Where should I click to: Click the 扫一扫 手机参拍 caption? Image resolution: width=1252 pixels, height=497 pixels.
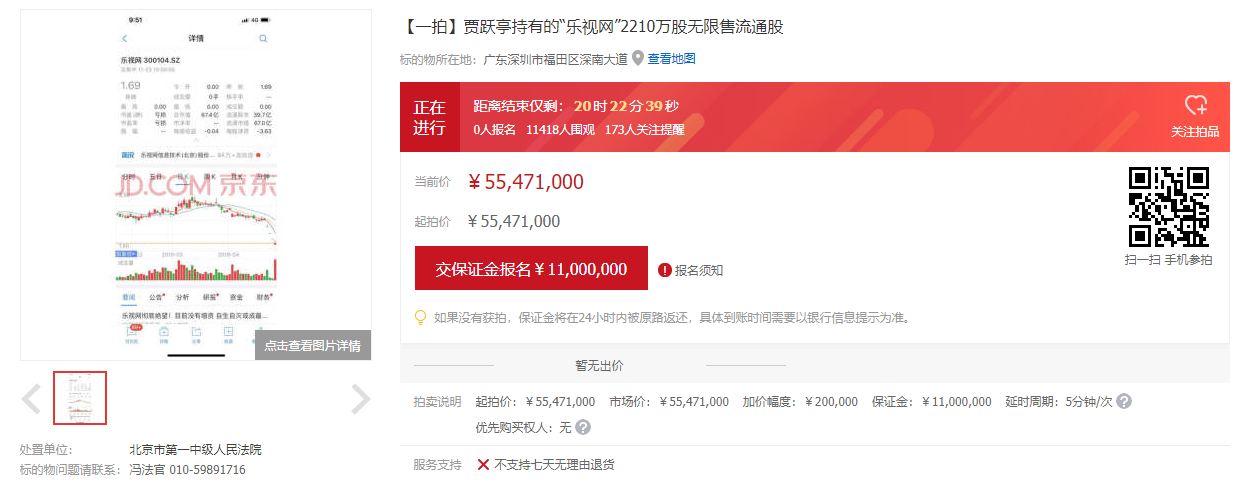click(1168, 260)
